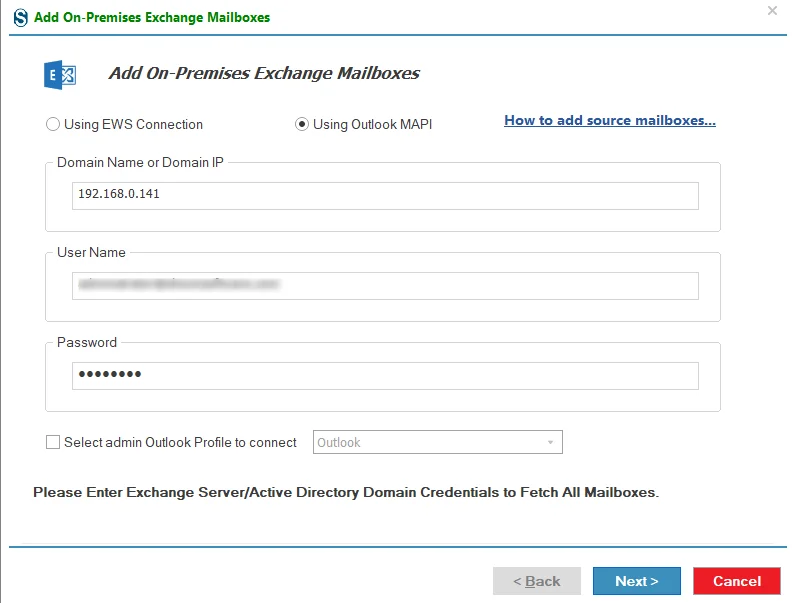
Task: Click the User Name input field
Action: [385, 285]
